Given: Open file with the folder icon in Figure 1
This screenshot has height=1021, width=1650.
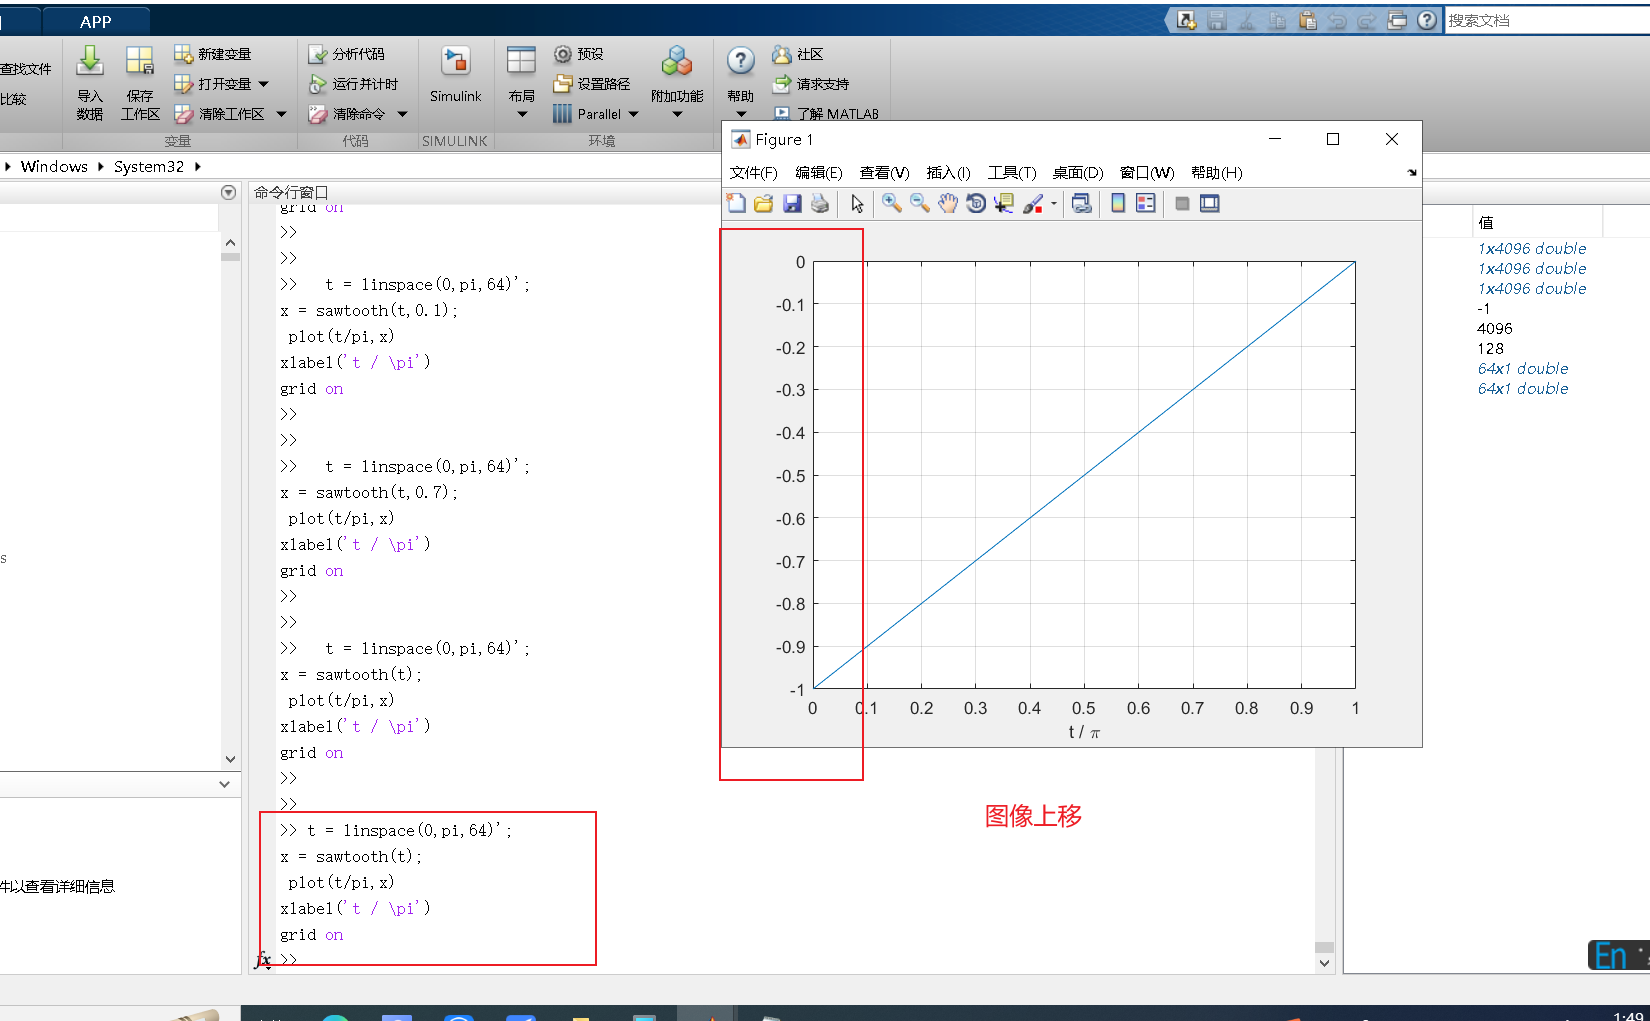Looking at the screenshot, I should point(764,204).
